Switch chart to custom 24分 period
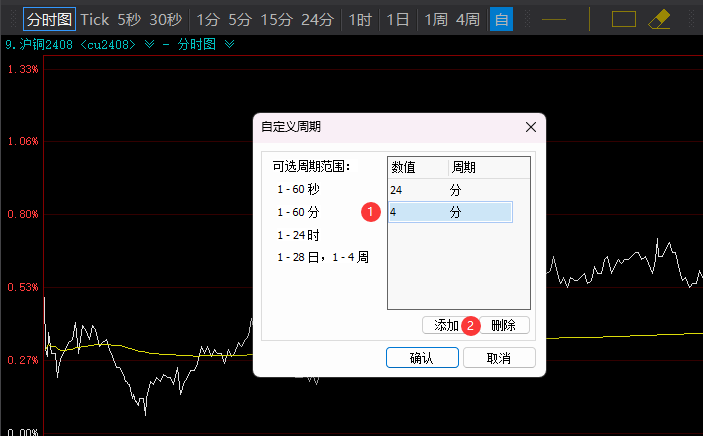Screen dimensions: 703x436 tap(317, 19)
